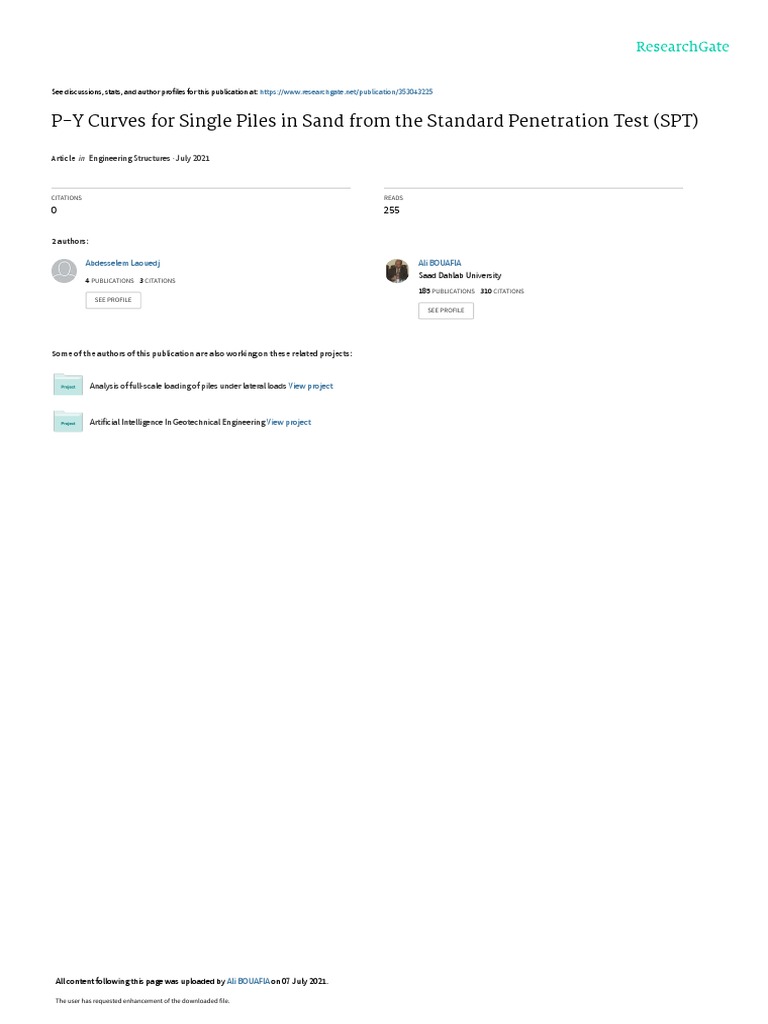Open Abdesselem Laouedj author name link
768x1024 pixels.
point(123,263)
